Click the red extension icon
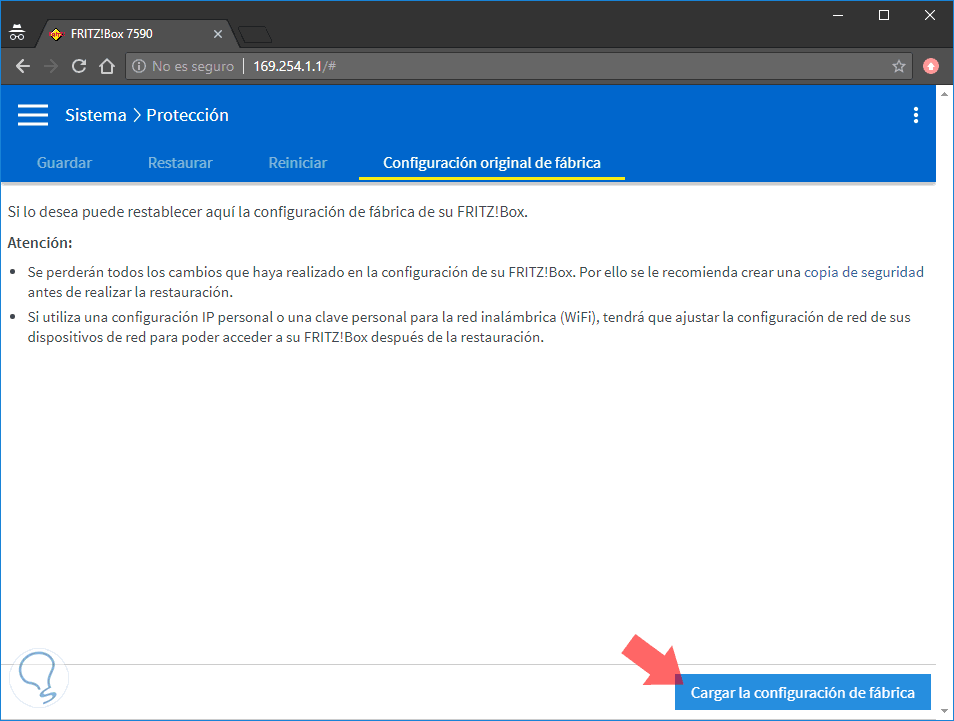This screenshot has height=721, width=954. tap(931, 66)
